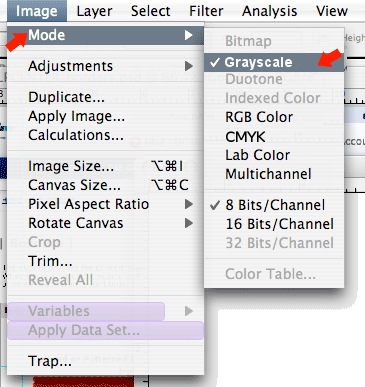Expand the Mode submenu arrow
The image size is (365, 387).
pos(189,35)
